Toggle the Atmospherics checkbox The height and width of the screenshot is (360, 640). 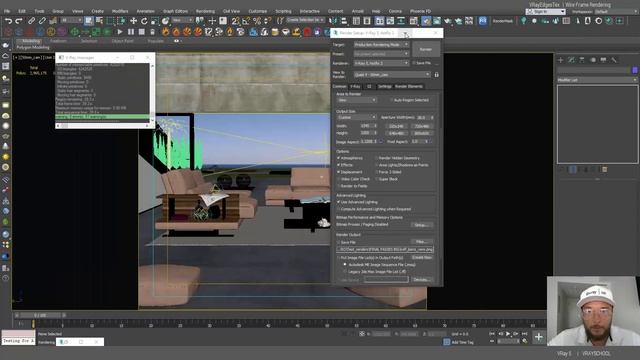[338, 158]
